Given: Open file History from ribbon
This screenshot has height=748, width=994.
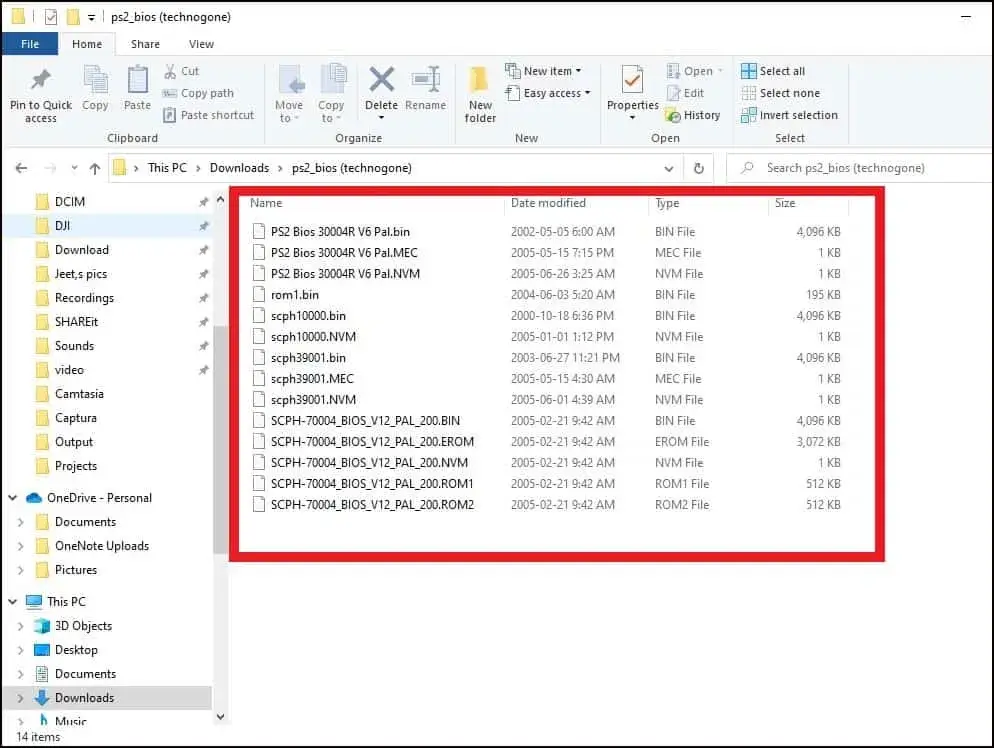Looking at the screenshot, I should (x=692, y=115).
